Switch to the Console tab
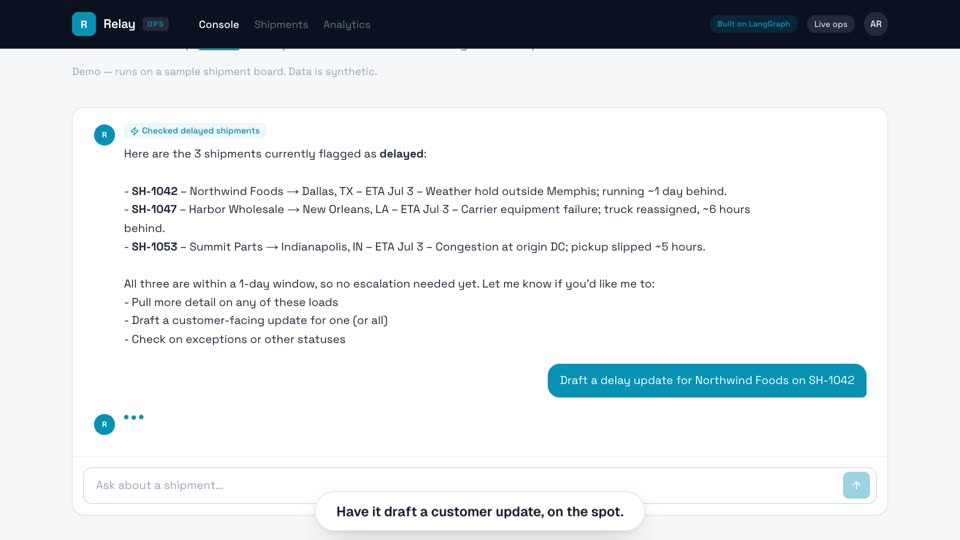The width and height of the screenshot is (960, 540). pyautogui.click(x=219, y=24)
